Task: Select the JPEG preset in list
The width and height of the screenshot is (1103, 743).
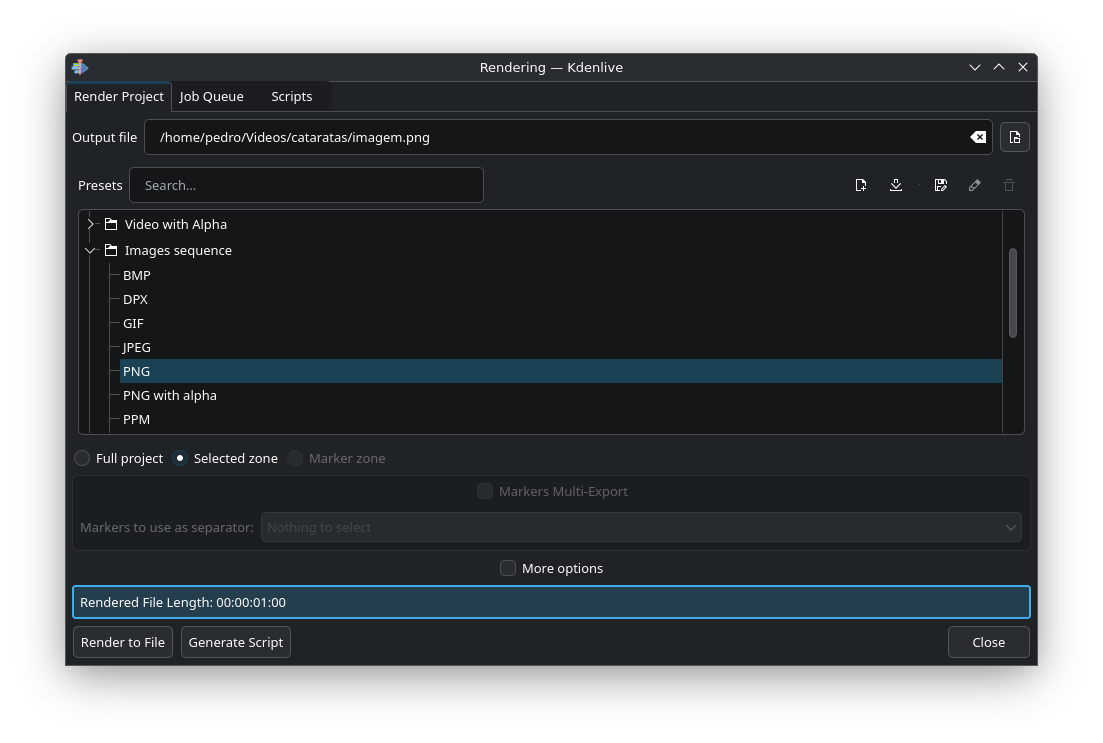Action: [137, 347]
